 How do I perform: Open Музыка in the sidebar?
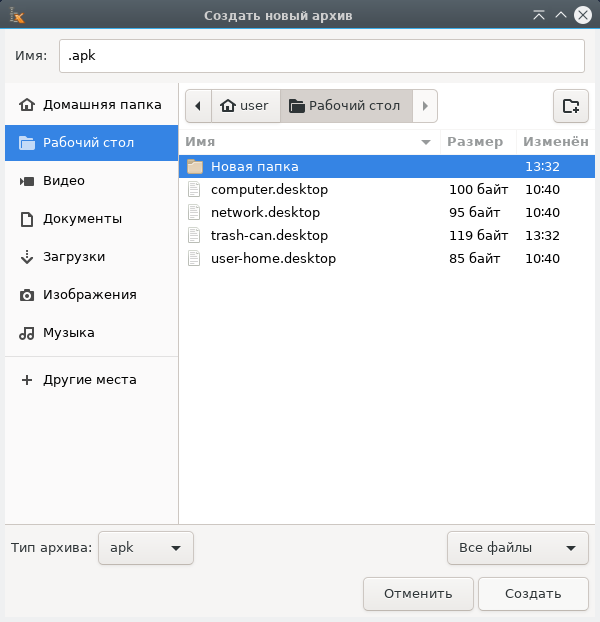(x=68, y=333)
